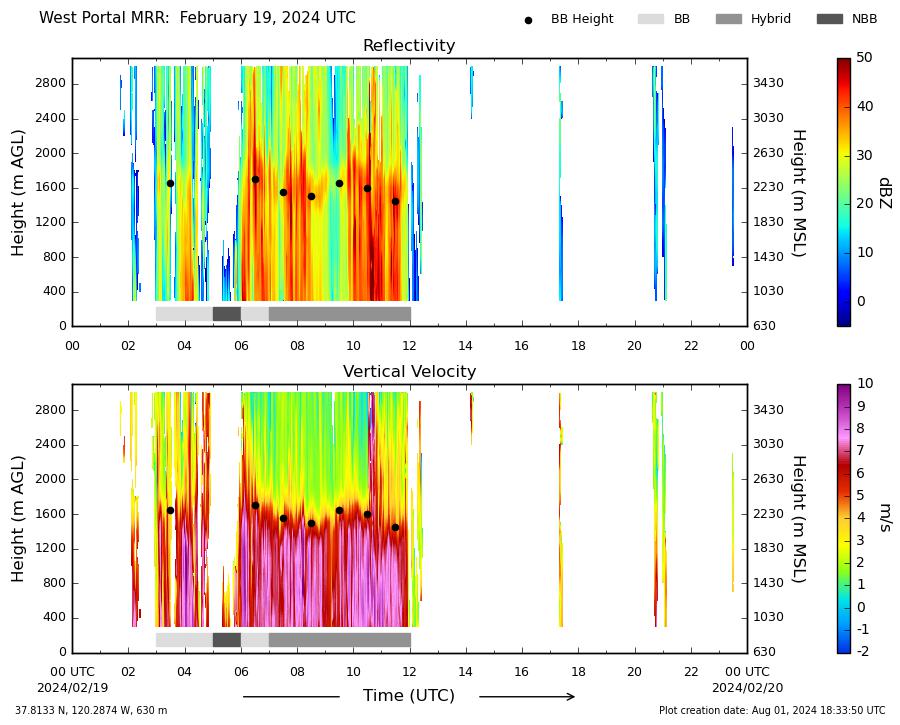
Task: Click the BB height dot near 09:30 in Vertical Velocity
Action: pyautogui.click(x=340, y=510)
